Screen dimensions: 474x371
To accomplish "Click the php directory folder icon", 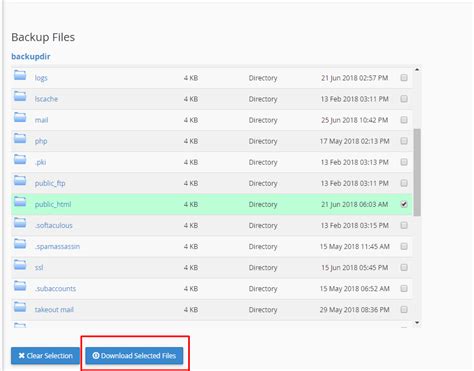I will click(x=20, y=138).
